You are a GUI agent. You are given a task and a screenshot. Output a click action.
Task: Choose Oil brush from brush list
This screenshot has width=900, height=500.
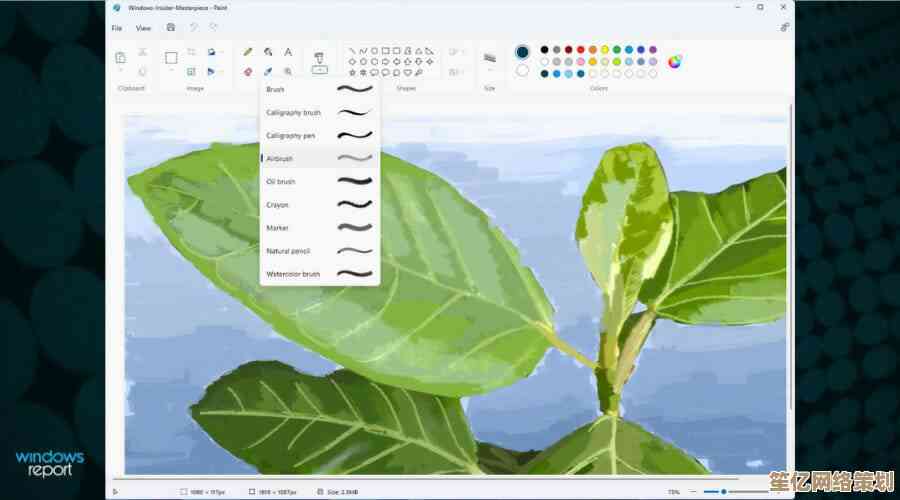pos(281,181)
